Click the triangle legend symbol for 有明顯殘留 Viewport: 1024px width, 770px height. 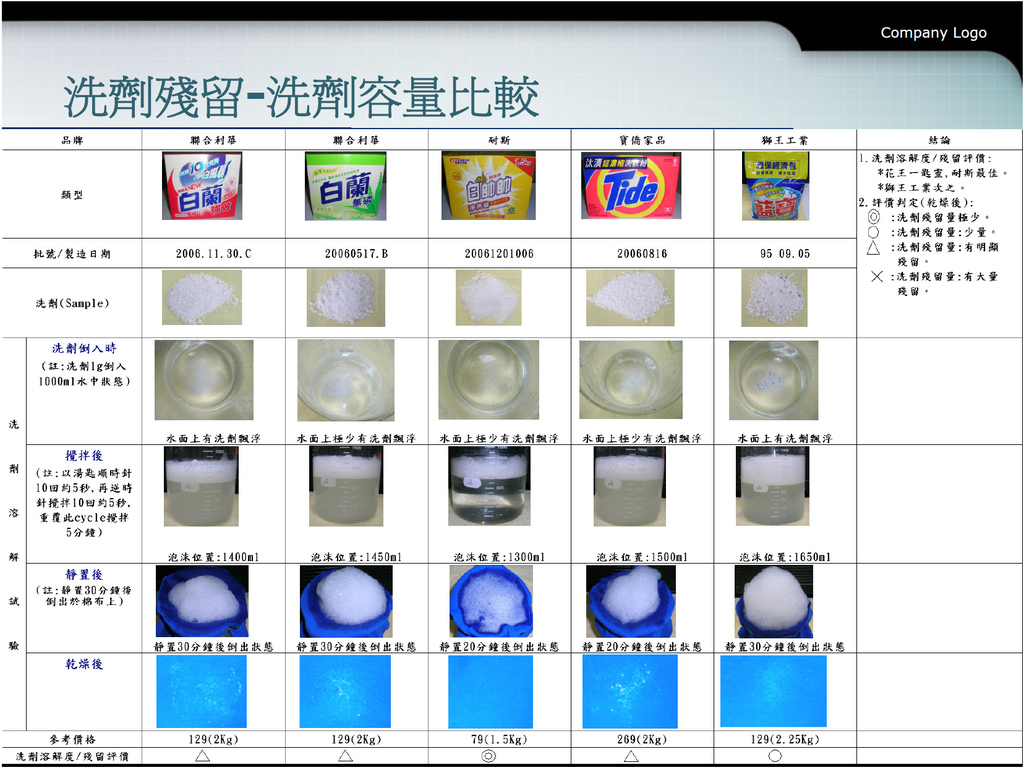(x=874, y=248)
